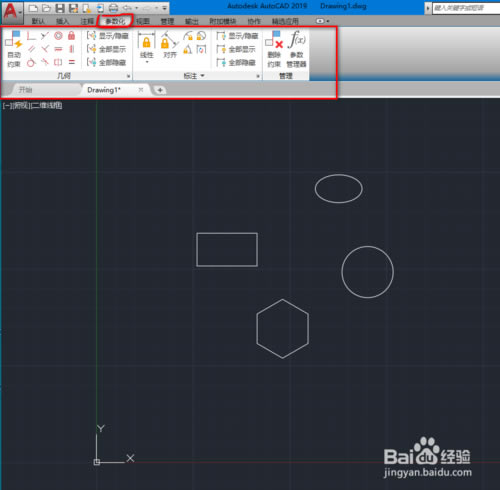Open the 开始 file tab
500x490 pixels.
[26, 90]
